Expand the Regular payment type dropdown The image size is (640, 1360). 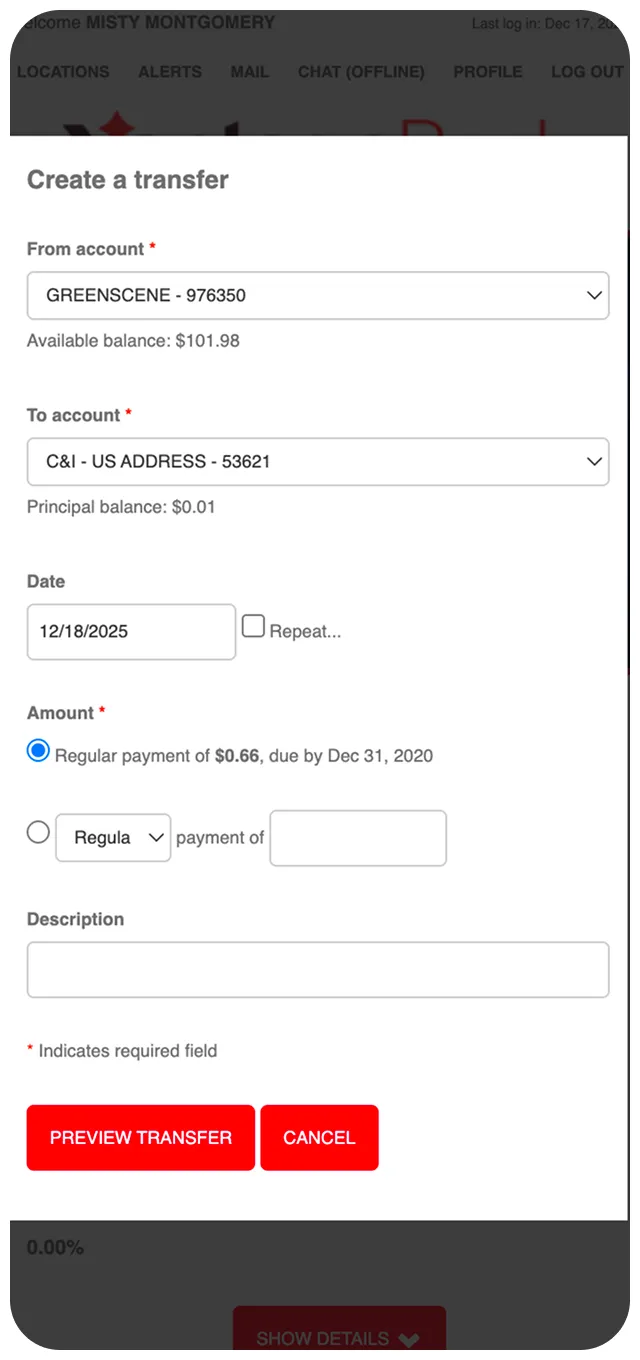[113, 838]
